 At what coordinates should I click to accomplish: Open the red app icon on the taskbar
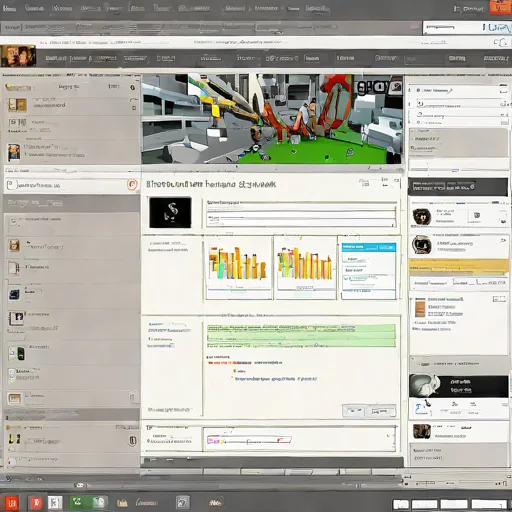click(35, 503)
